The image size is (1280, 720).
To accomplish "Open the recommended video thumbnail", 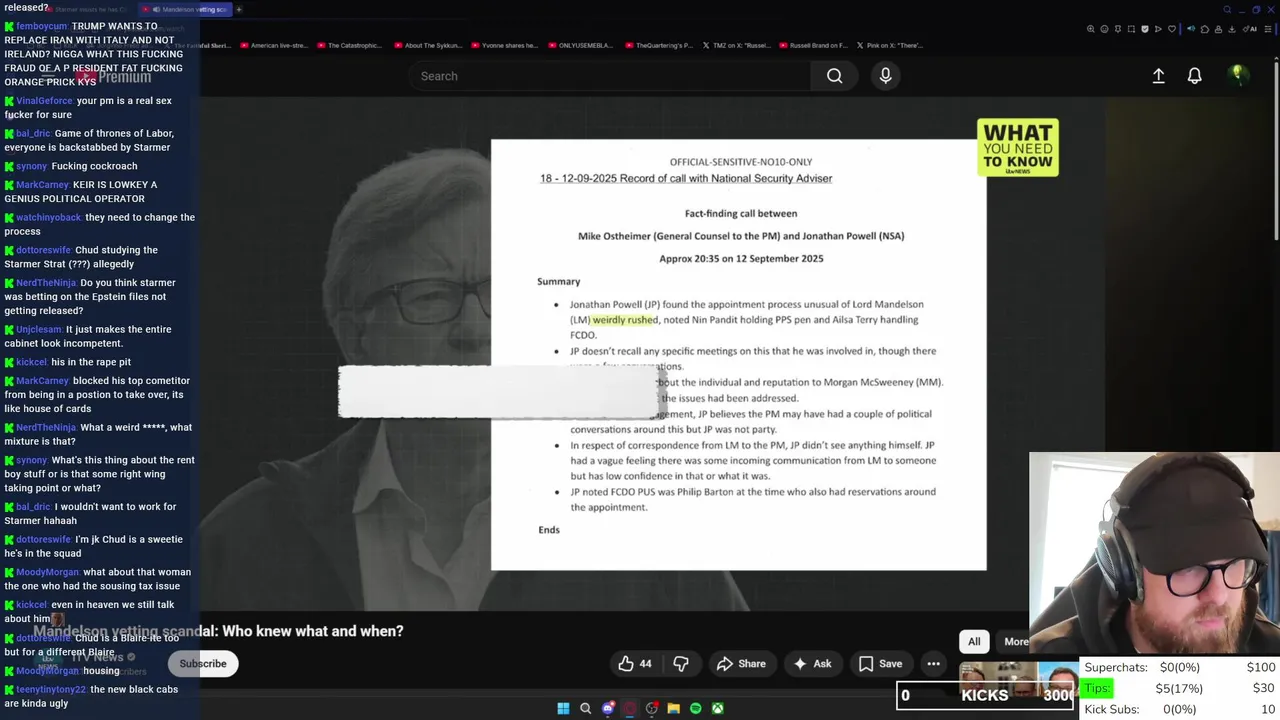I will [x=1018, y=678].
